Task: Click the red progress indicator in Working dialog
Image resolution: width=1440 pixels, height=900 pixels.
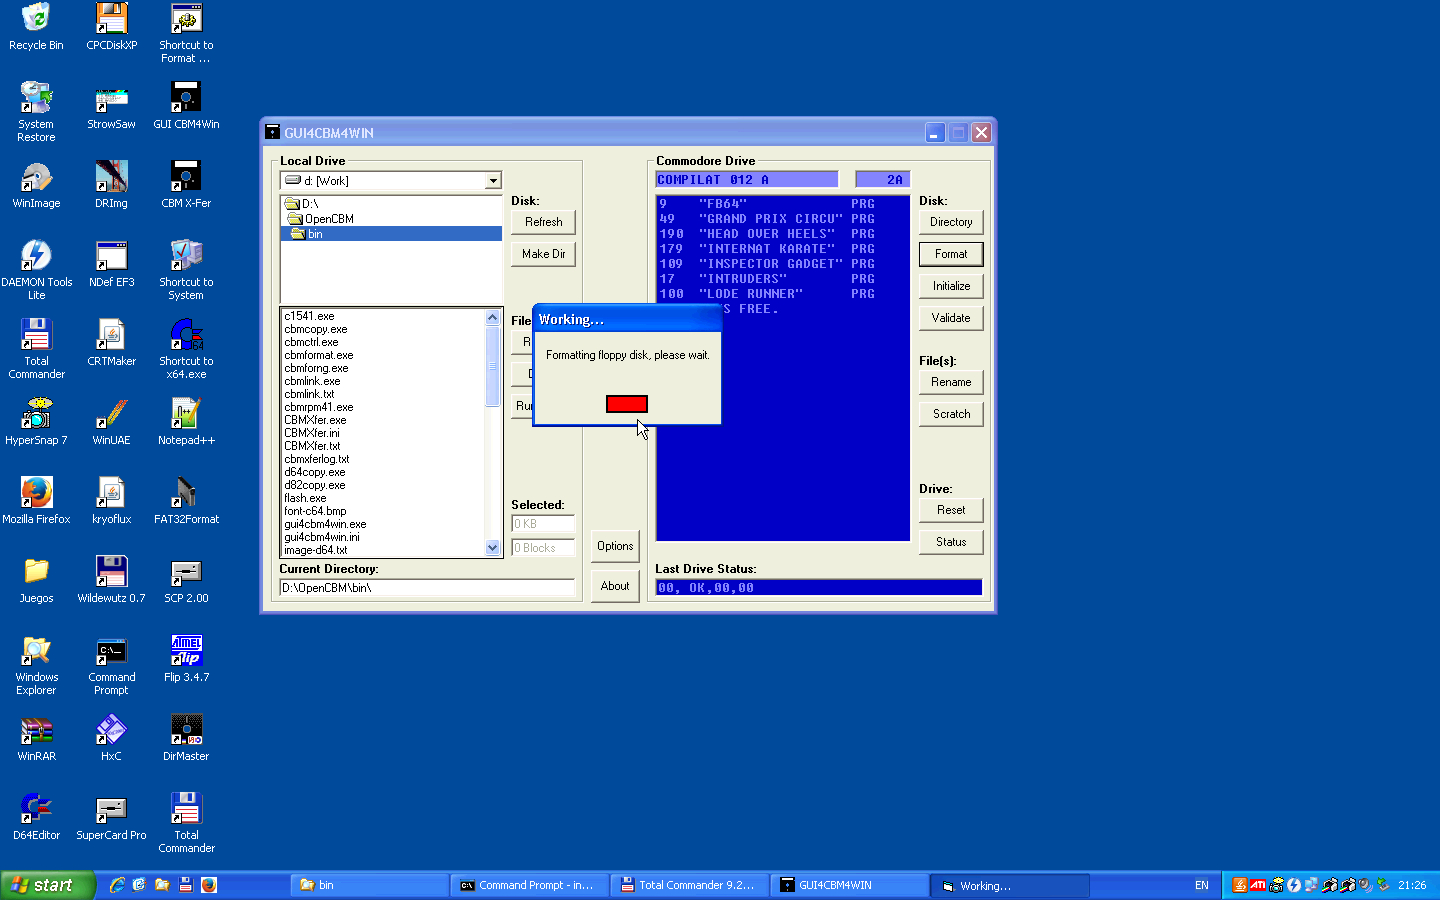Action: click(x=627, y=404)
